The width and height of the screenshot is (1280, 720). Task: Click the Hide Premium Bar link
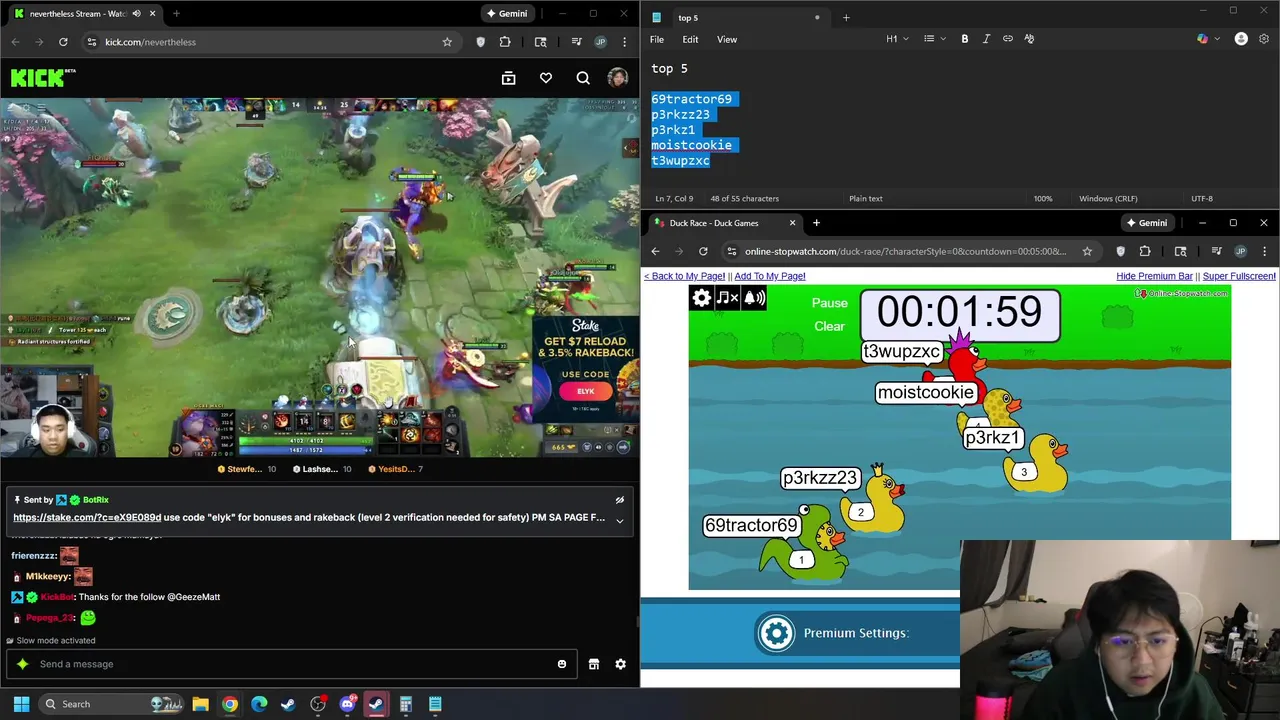[x=1154, y=276]
